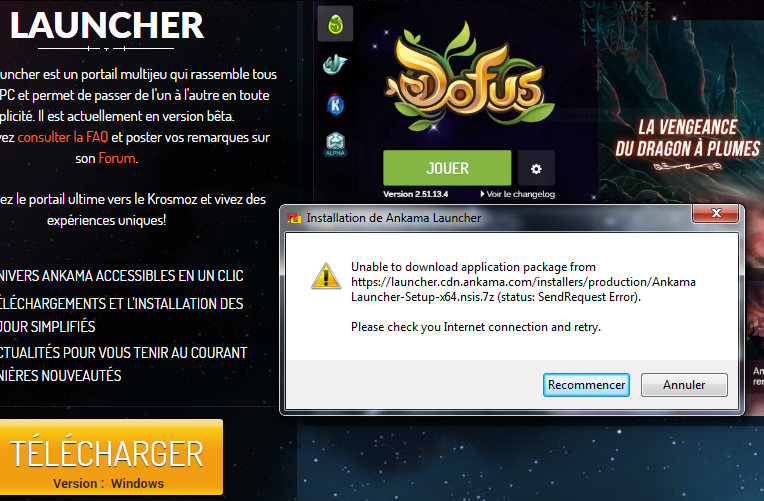Viewport: 764px width, 501px height.
Task: Close the Ankama Launcher installation dialog
Action: [x=716, y=213]
